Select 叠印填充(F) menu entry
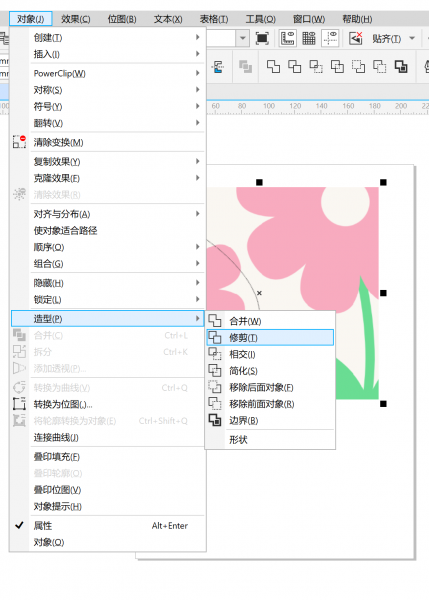Screen dimensions: 429x600 click(108, 457)
